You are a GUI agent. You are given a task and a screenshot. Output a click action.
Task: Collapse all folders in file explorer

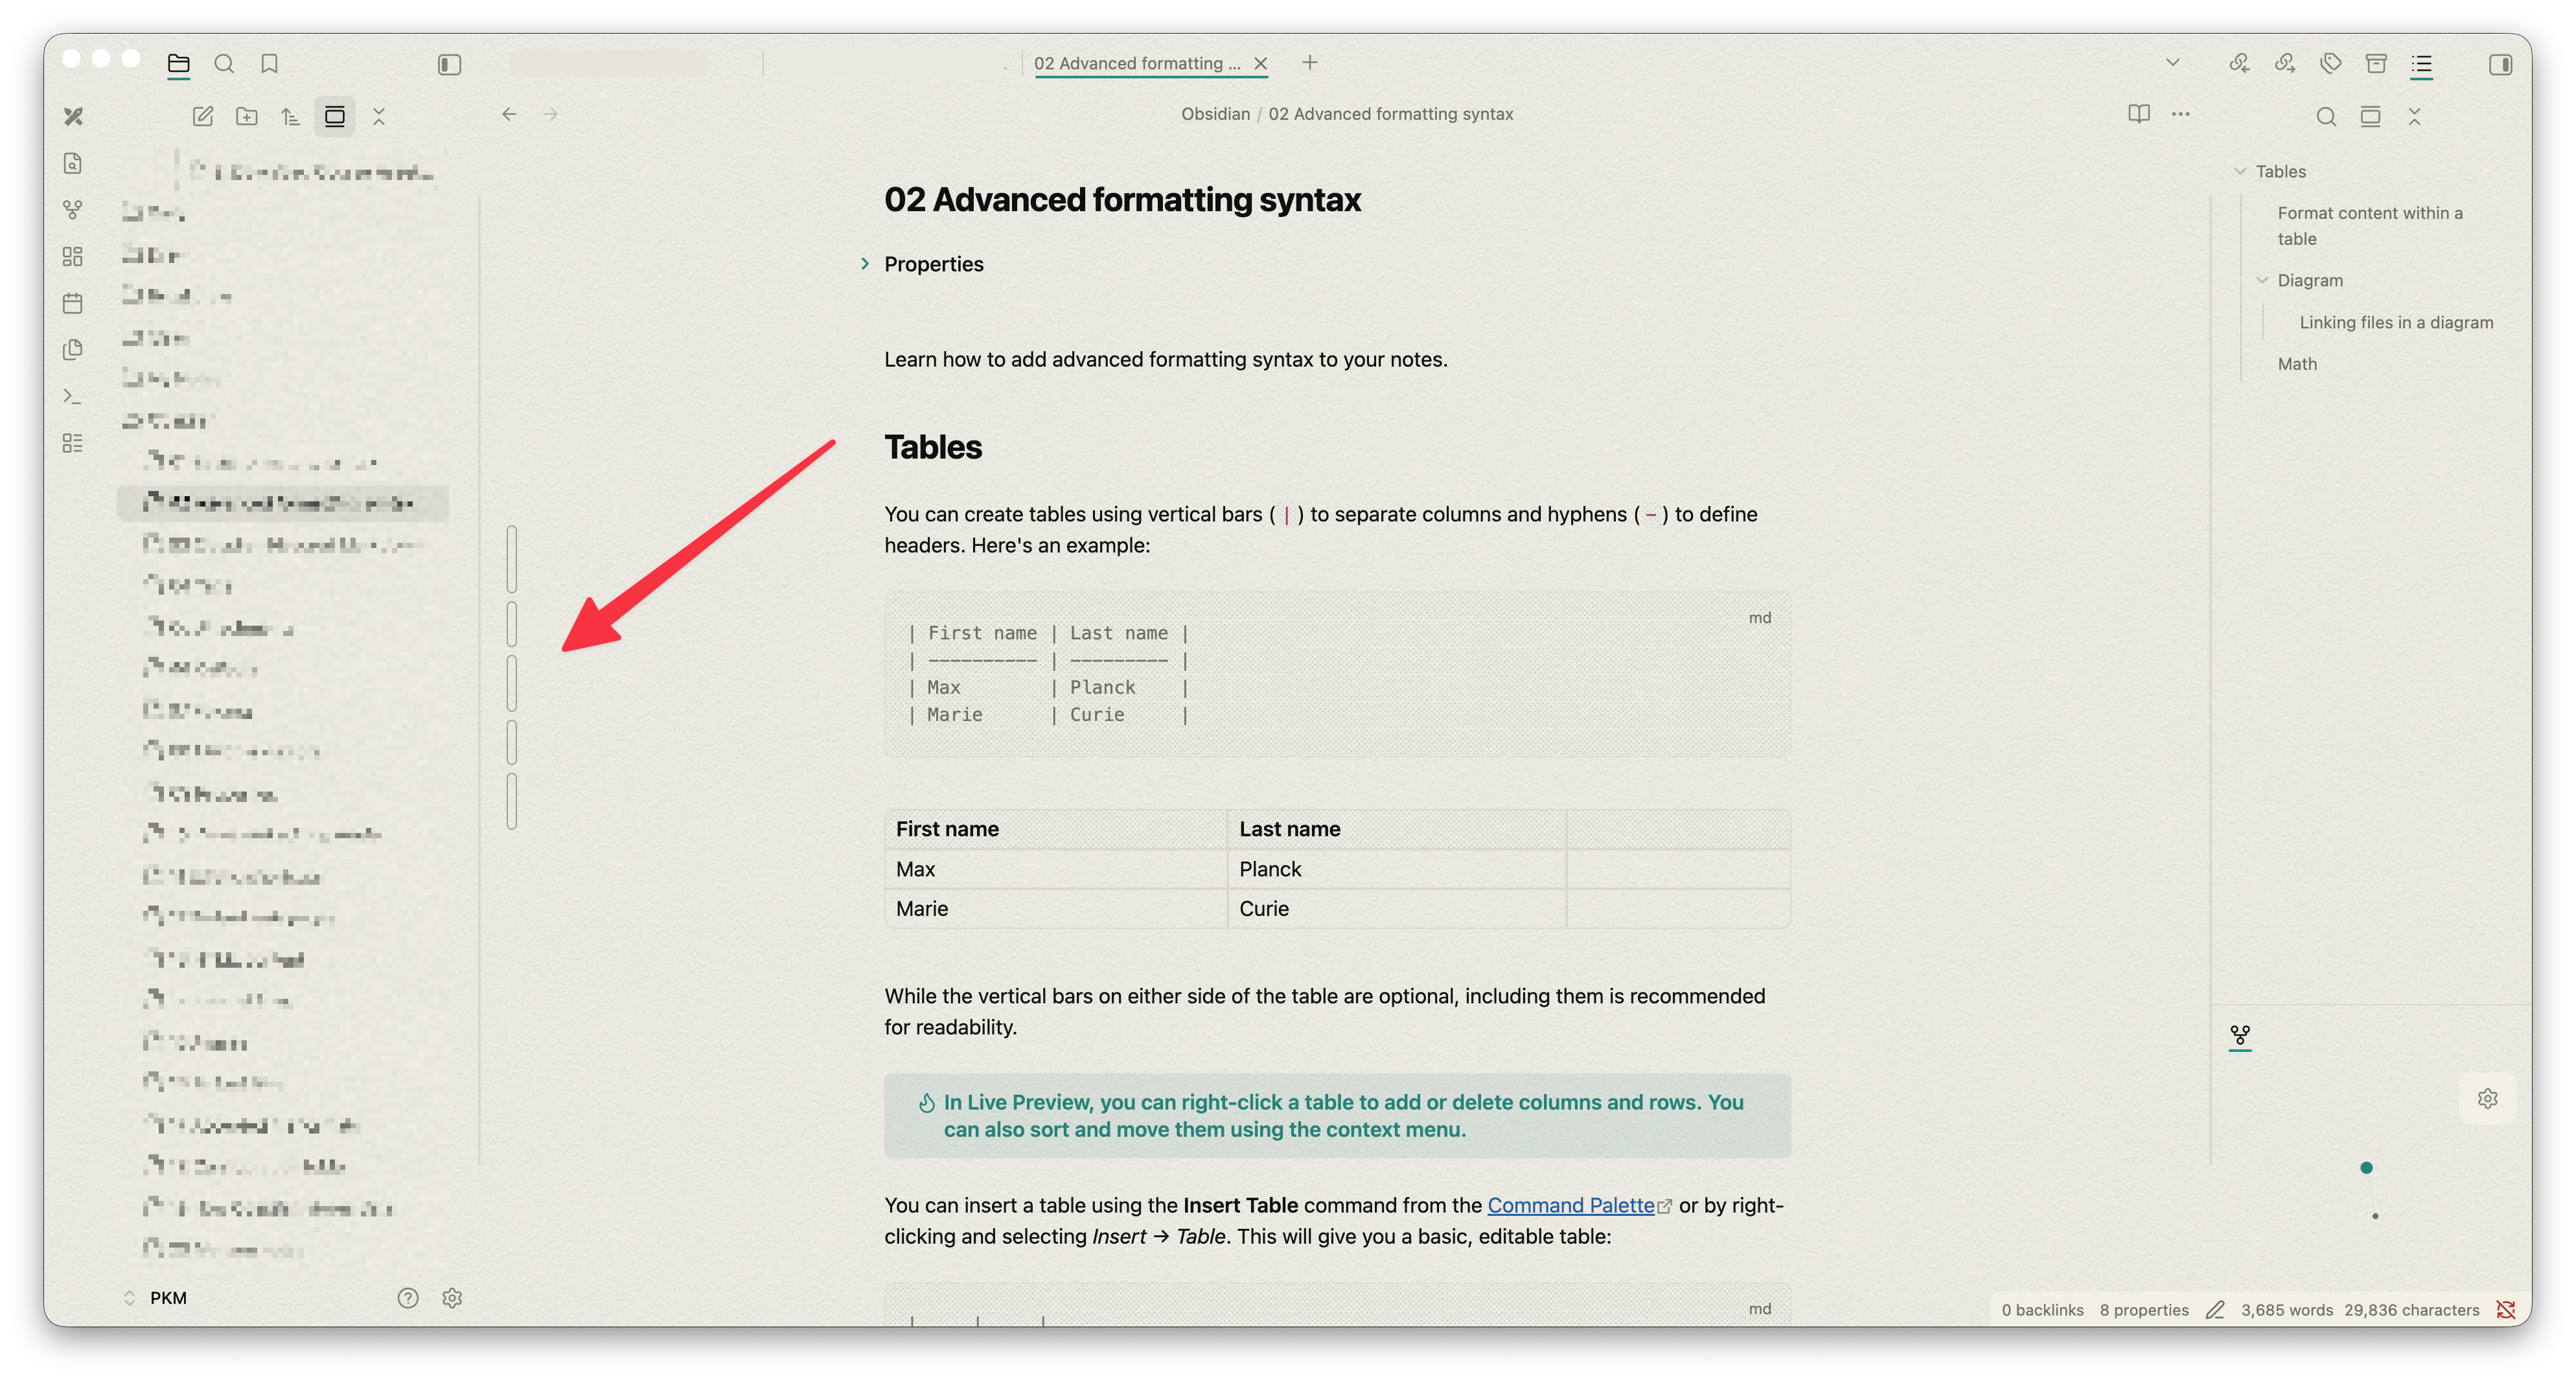pyautogui.click(x=379, y=117)
